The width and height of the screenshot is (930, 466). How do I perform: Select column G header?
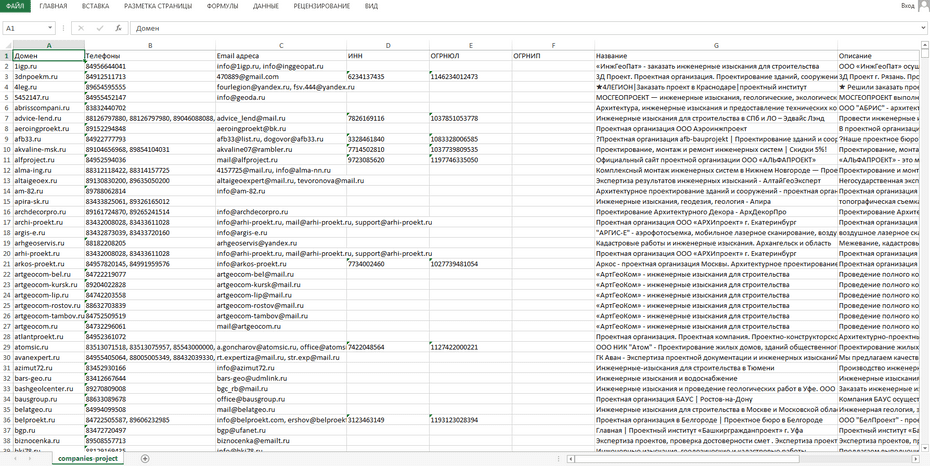(x=715, y=46)
